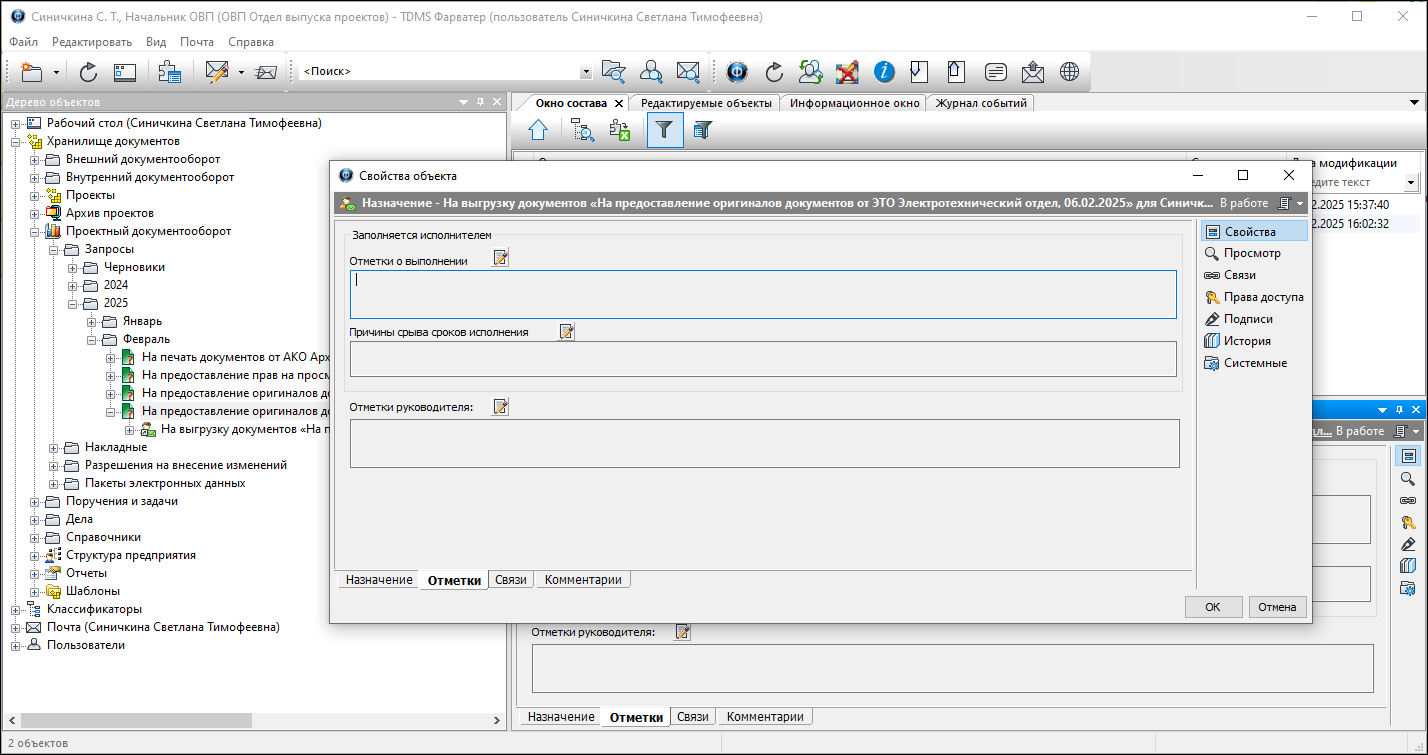Click the blue round TDMS logo toolbar icon

(737, 72)
